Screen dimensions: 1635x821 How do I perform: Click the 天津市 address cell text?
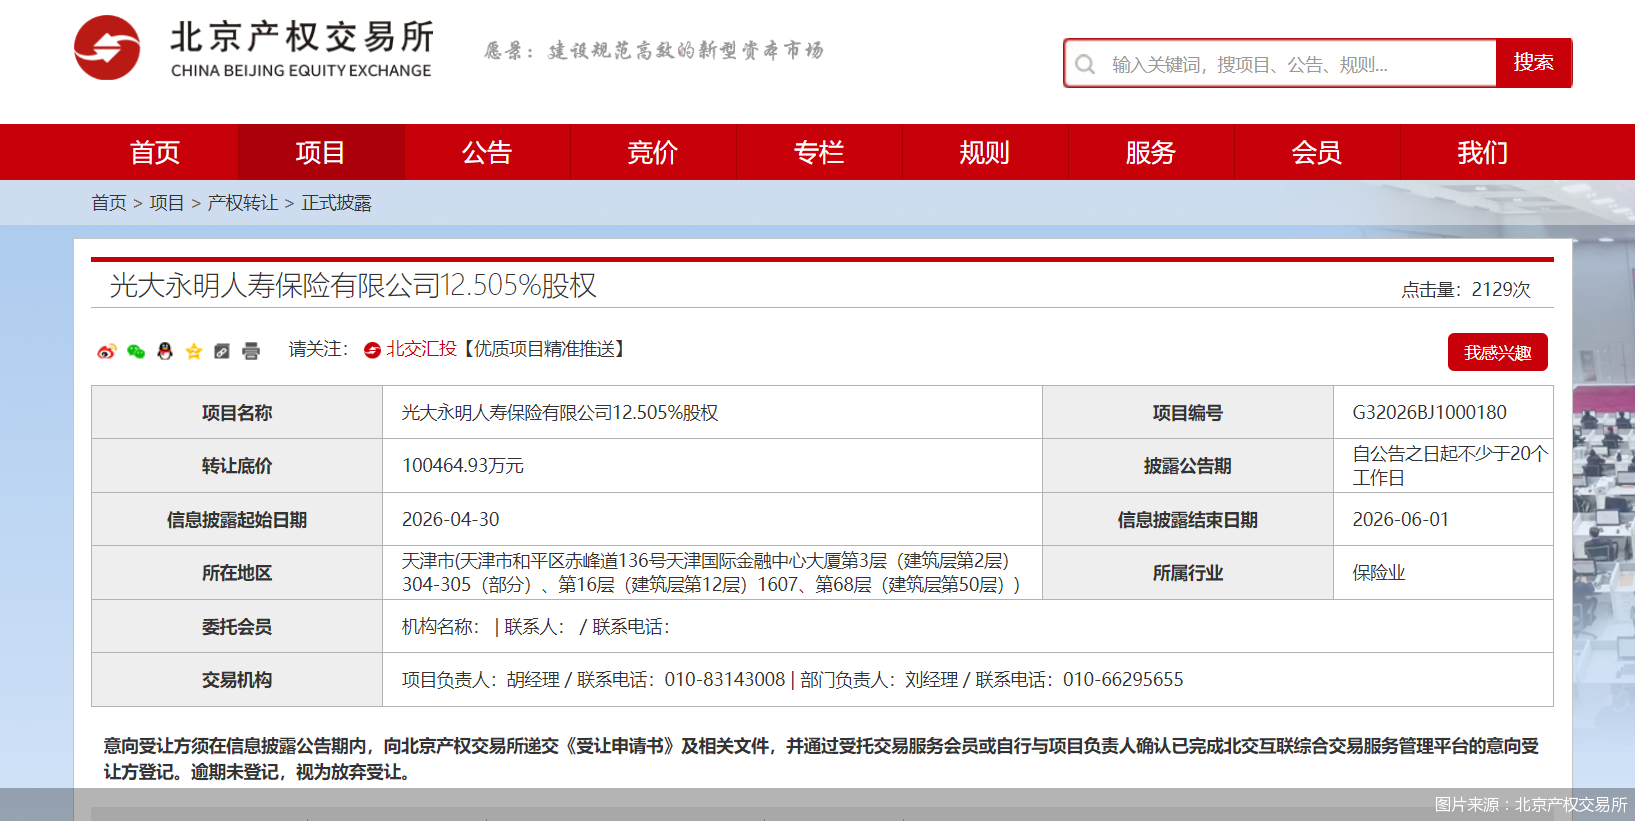point(711,572)
